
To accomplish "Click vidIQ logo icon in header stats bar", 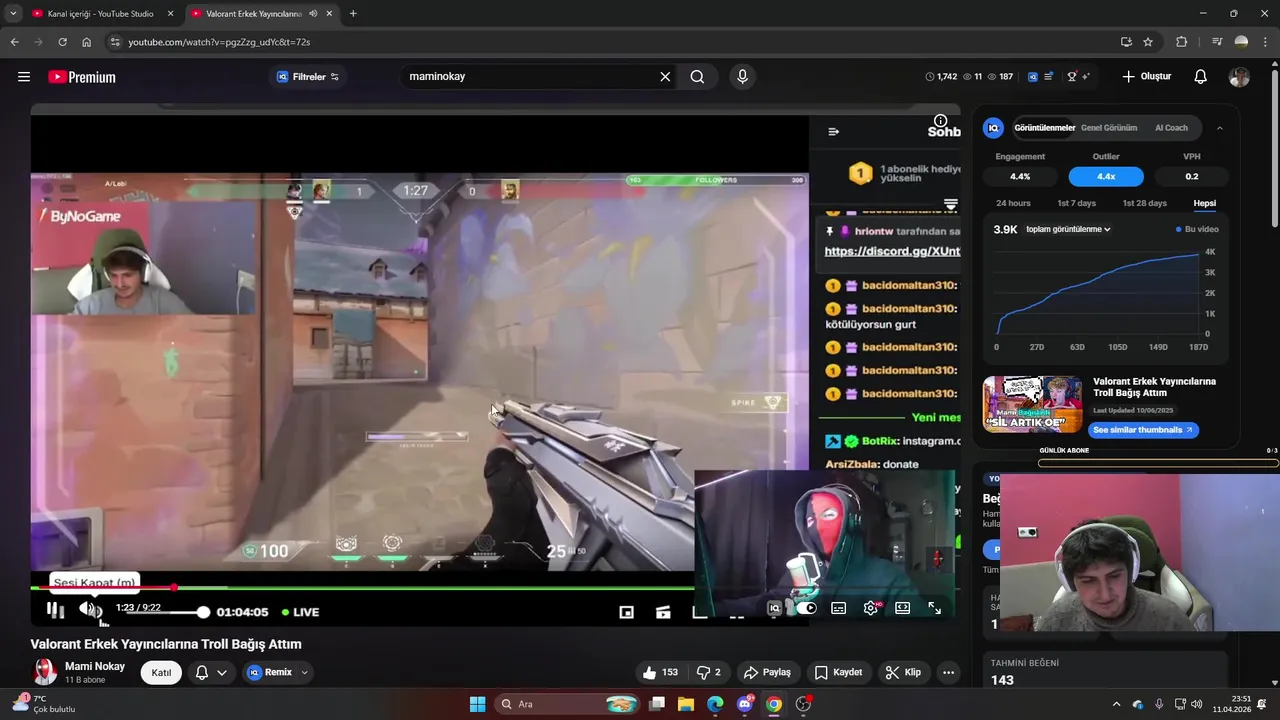I will point(1033,76).
